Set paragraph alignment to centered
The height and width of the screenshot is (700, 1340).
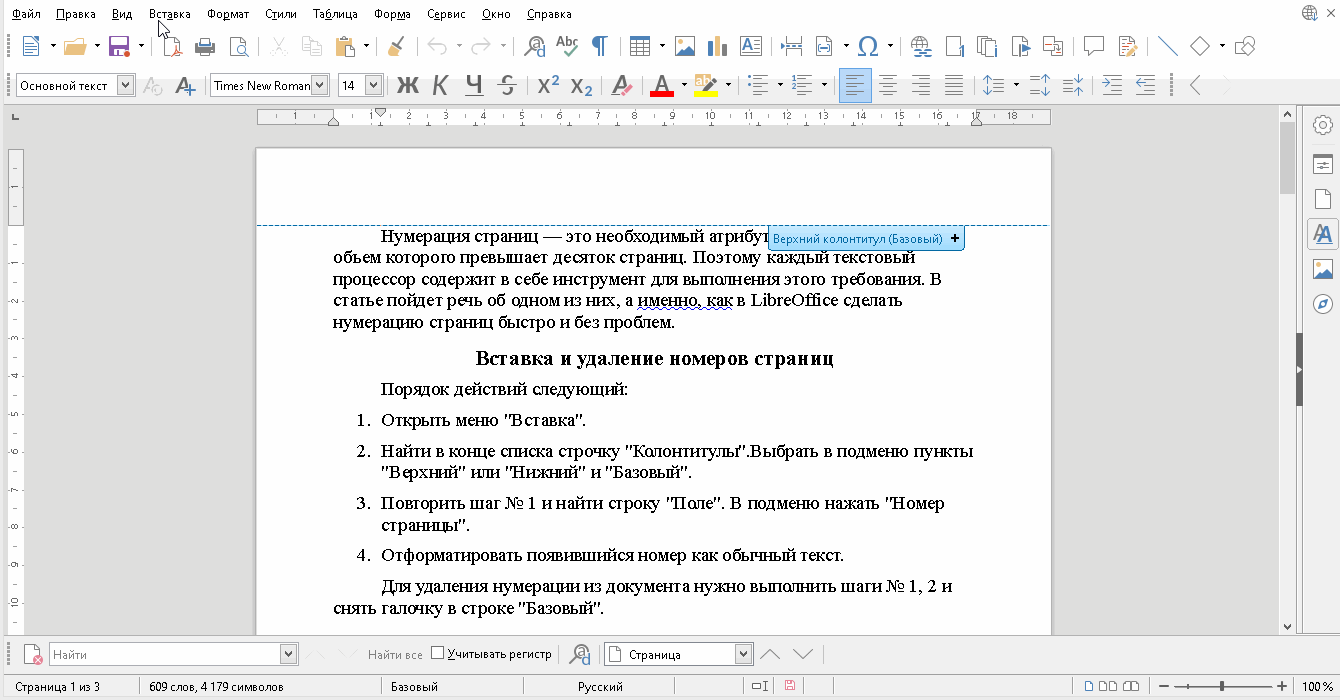pyautogui.click(x=887, y=86)
